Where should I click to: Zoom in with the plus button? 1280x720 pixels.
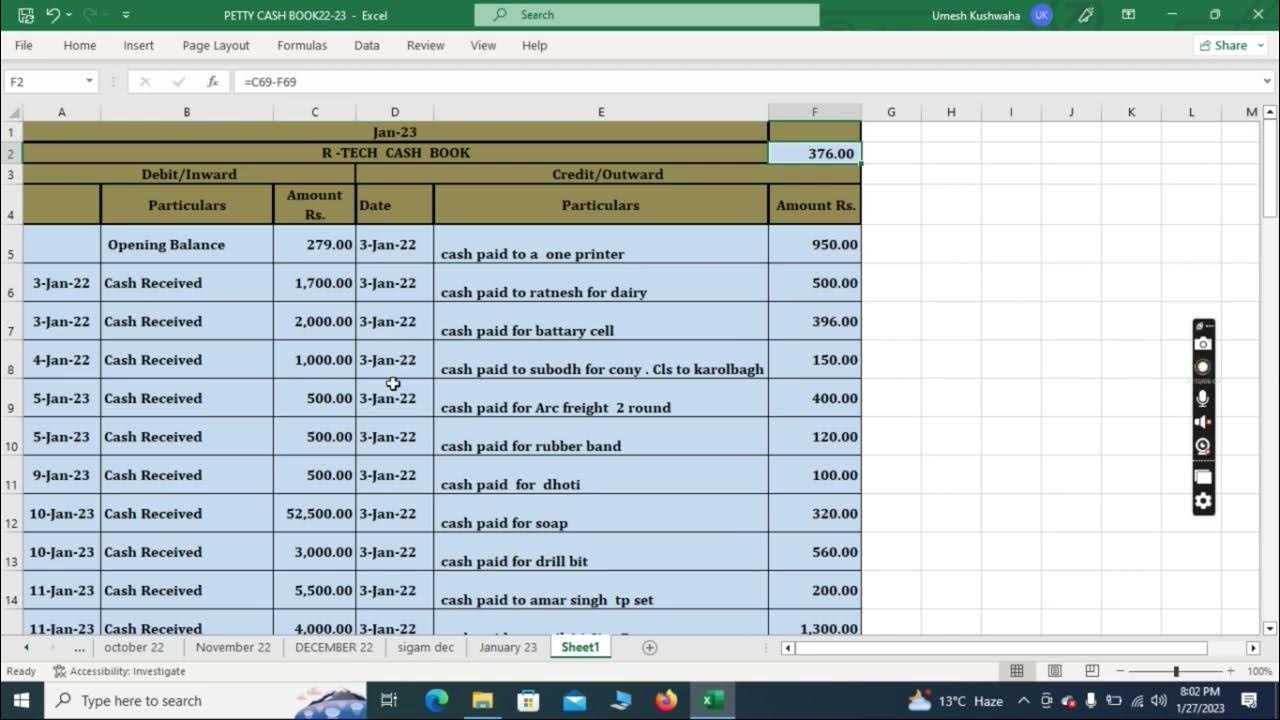(1231, 671)
